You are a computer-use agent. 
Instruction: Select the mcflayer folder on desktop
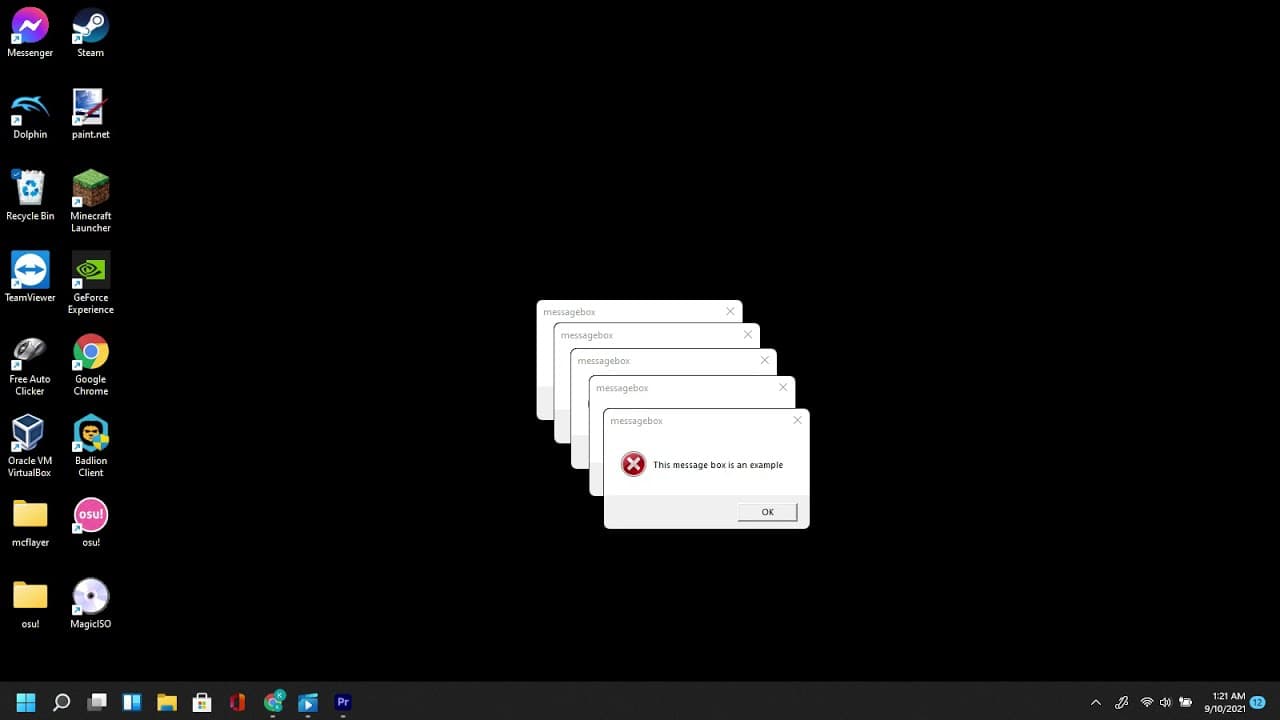coord(30,523)
